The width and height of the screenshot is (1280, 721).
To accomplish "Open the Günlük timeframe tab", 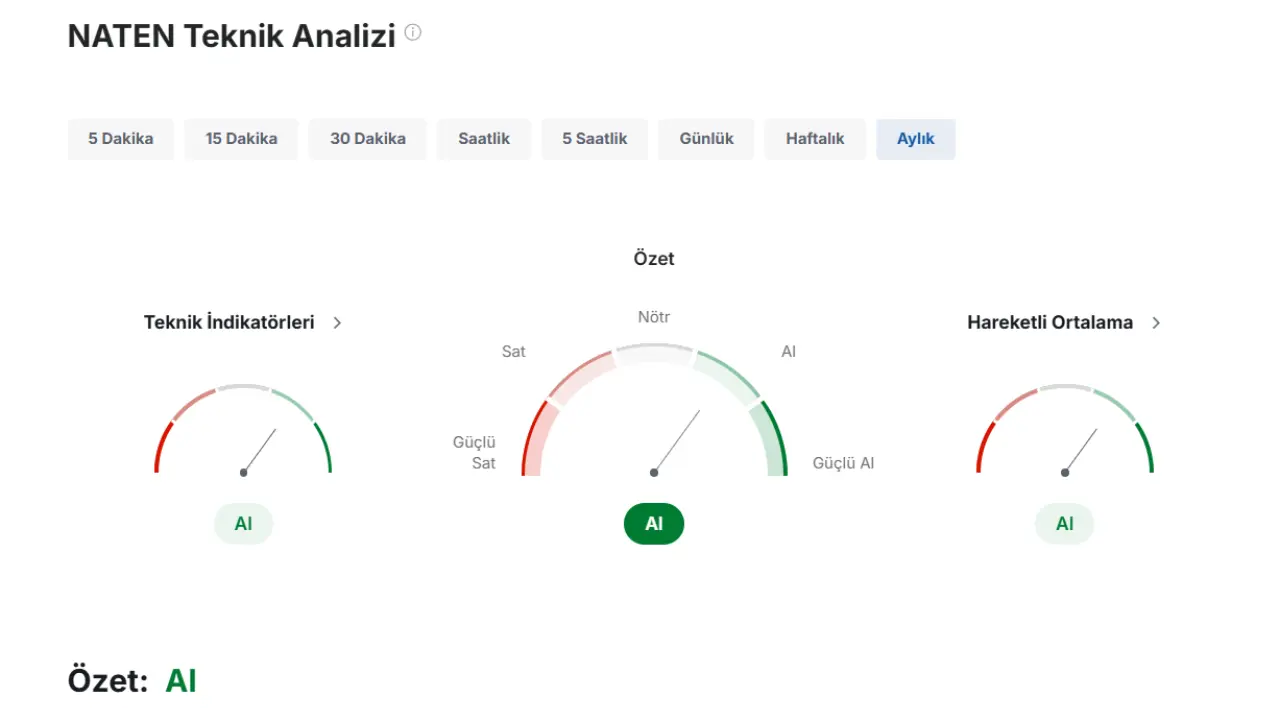I will (706, 139).
